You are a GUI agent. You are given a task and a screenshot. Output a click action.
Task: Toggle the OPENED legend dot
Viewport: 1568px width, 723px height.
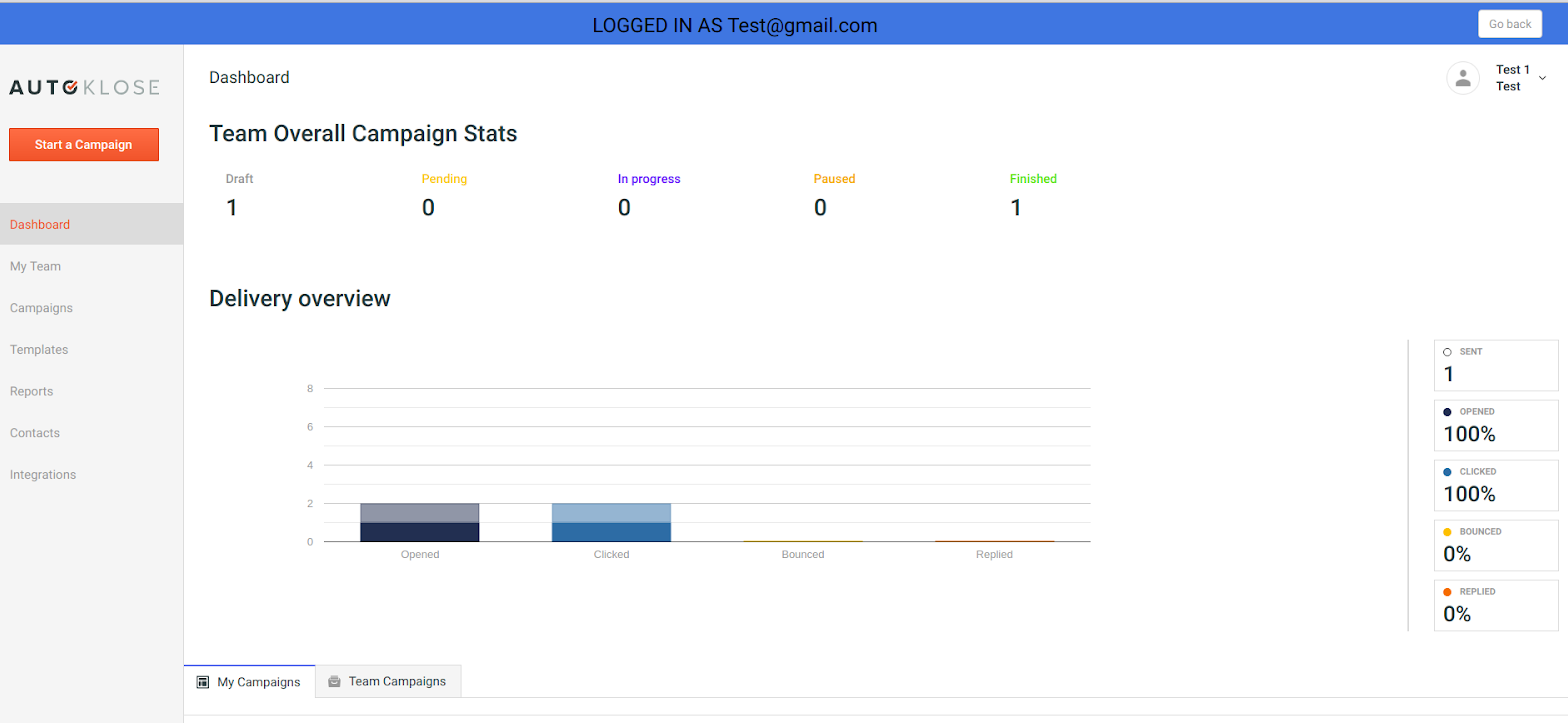click(1448, 412)
